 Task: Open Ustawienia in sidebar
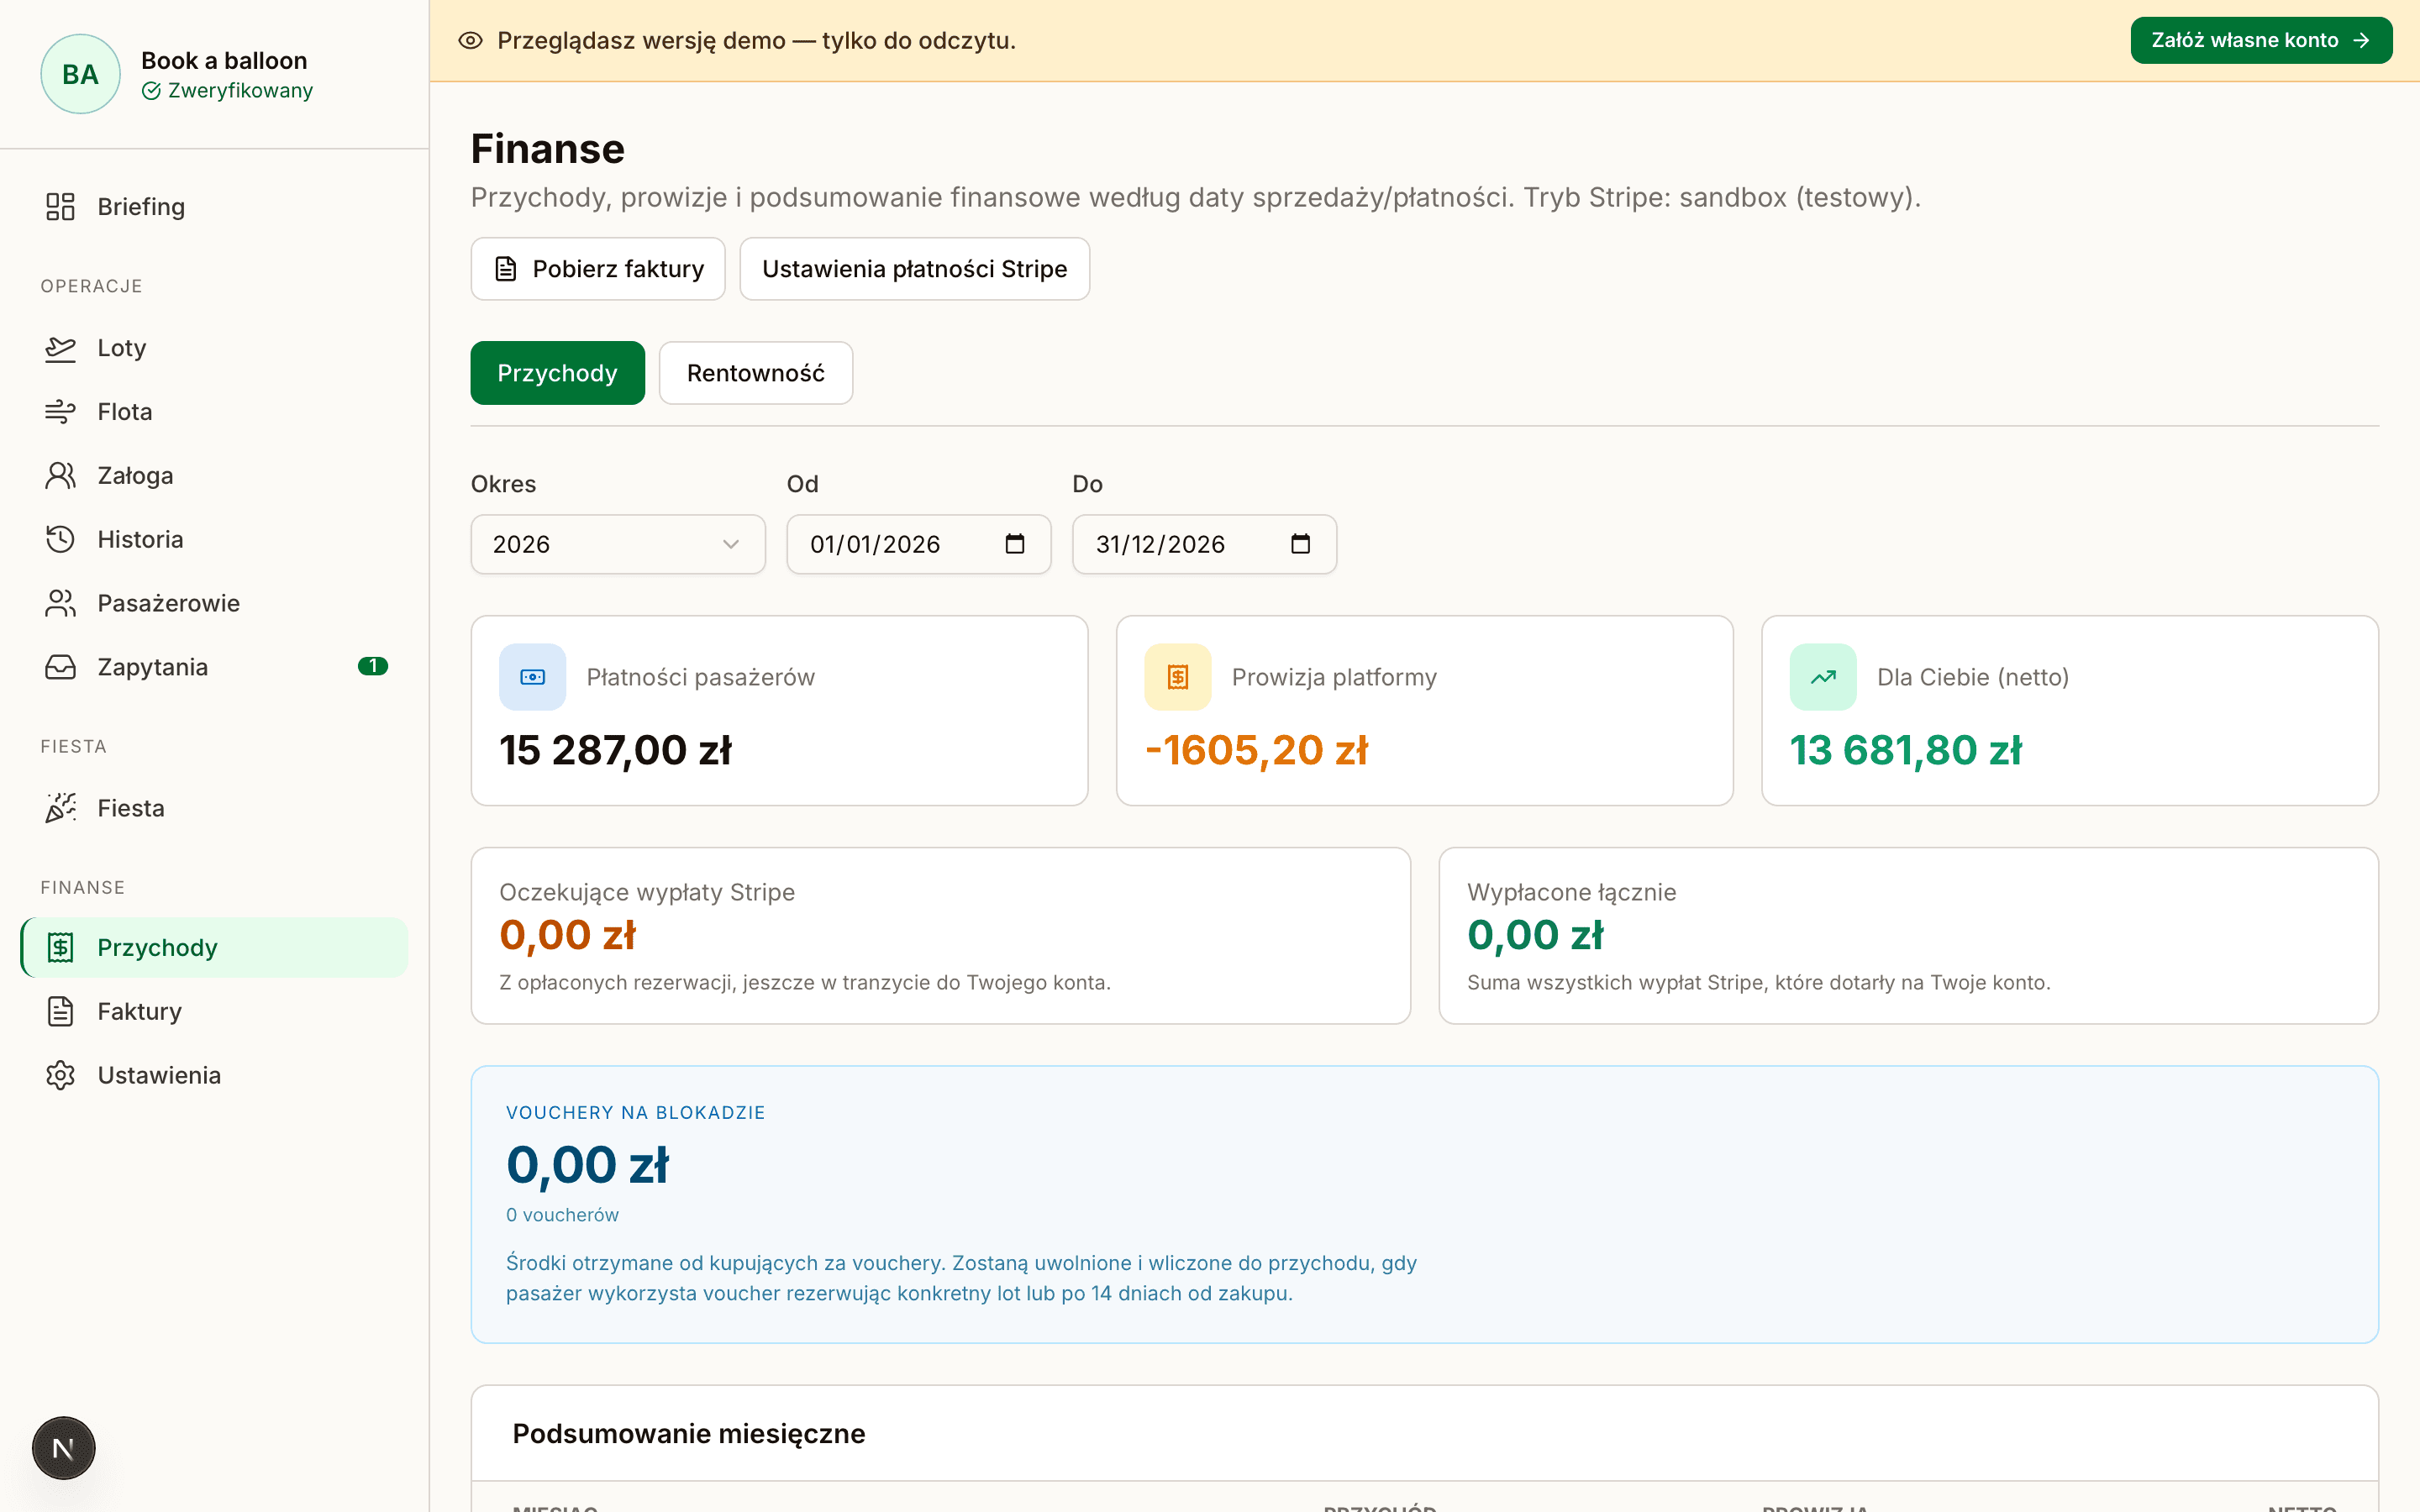214,1075
